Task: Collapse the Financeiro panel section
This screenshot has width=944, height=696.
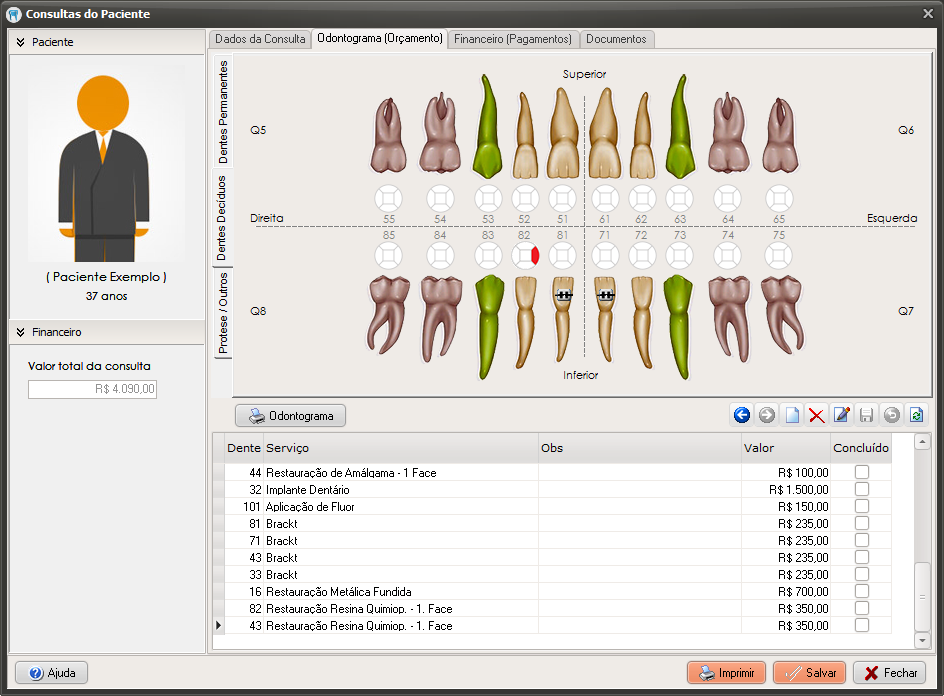Action: (20, 332)
